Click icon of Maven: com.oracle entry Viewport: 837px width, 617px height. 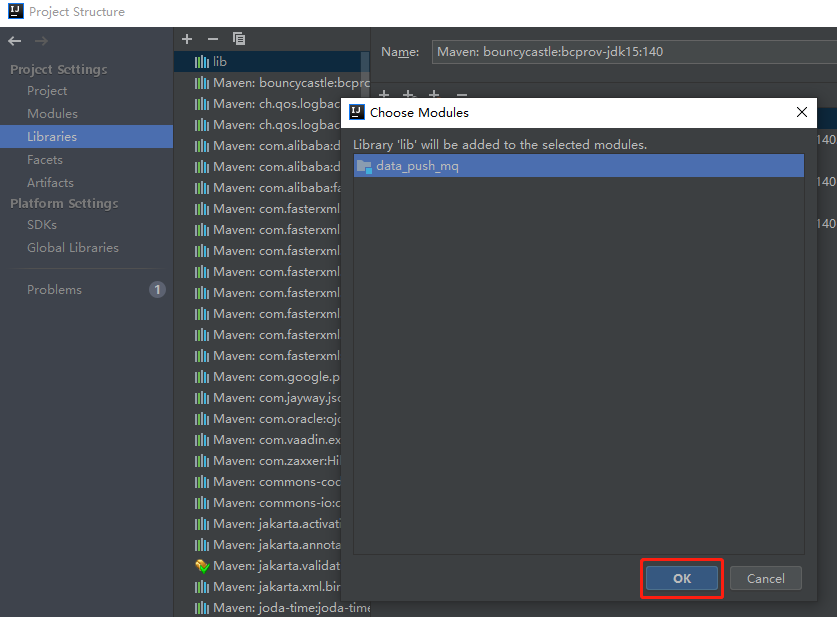point(202,419)
